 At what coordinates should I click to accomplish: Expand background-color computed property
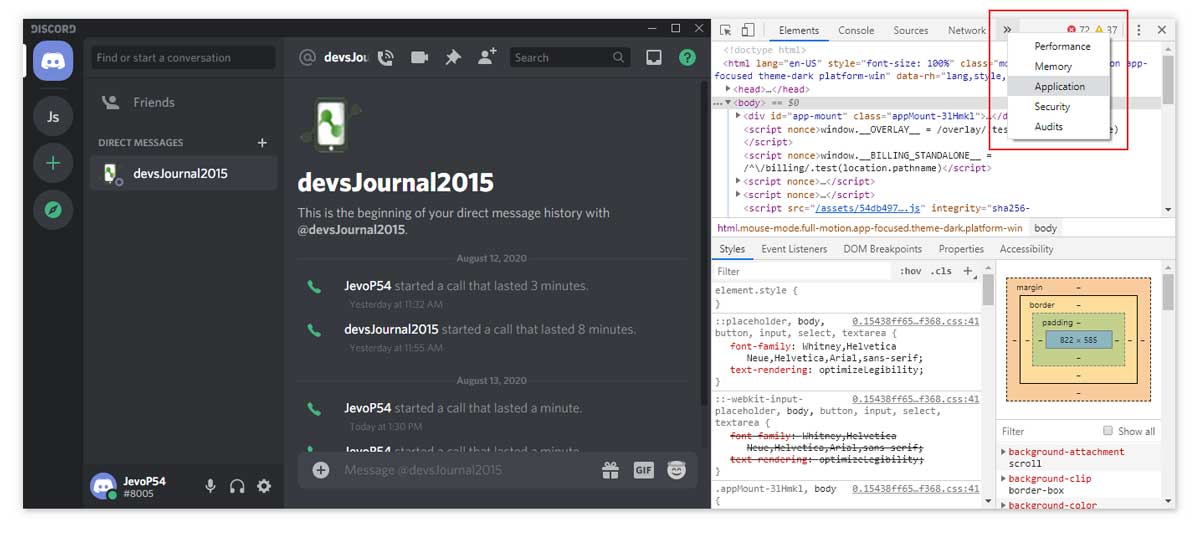click(1003, 505)
